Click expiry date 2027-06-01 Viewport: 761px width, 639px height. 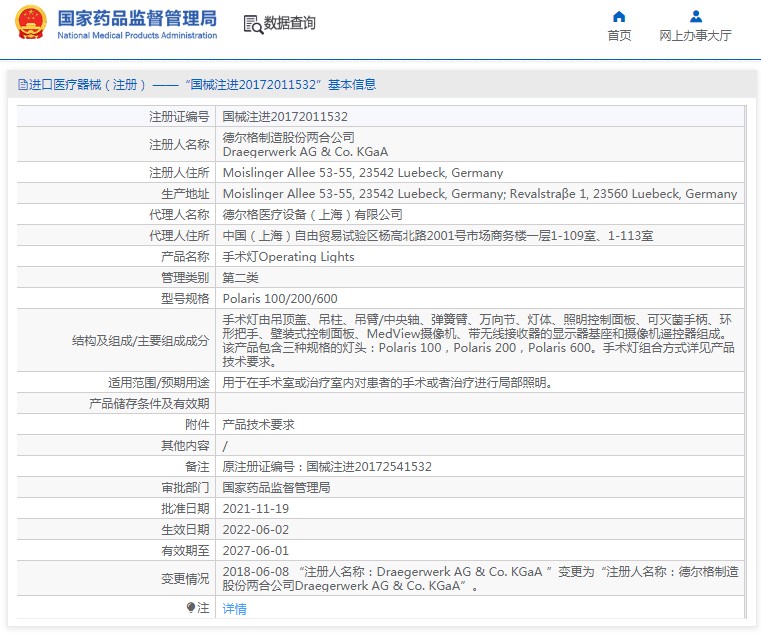point(255,551)
